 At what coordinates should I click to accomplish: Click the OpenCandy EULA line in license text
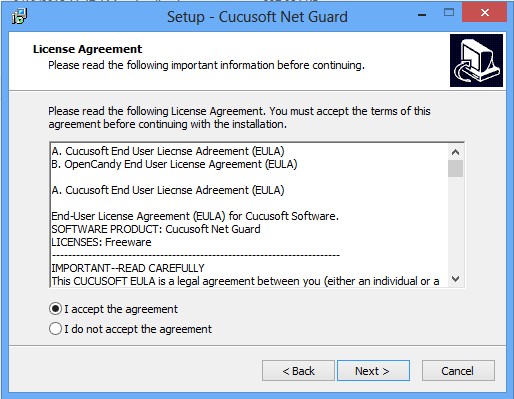tap(174, 164)
